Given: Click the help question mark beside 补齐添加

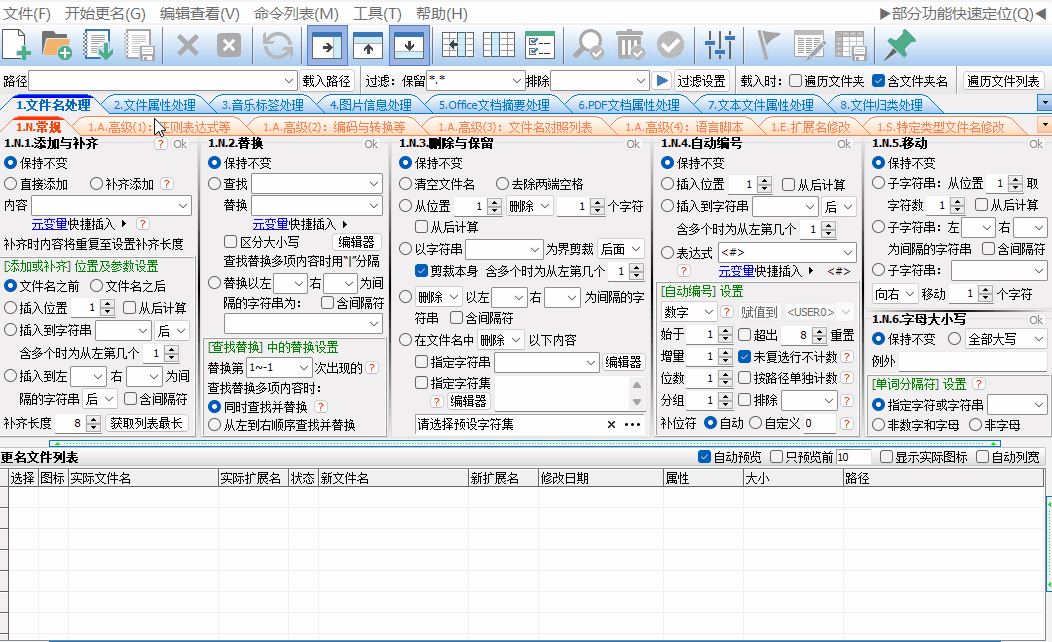Looking at the screenshot, I should (x=167, y=184).
